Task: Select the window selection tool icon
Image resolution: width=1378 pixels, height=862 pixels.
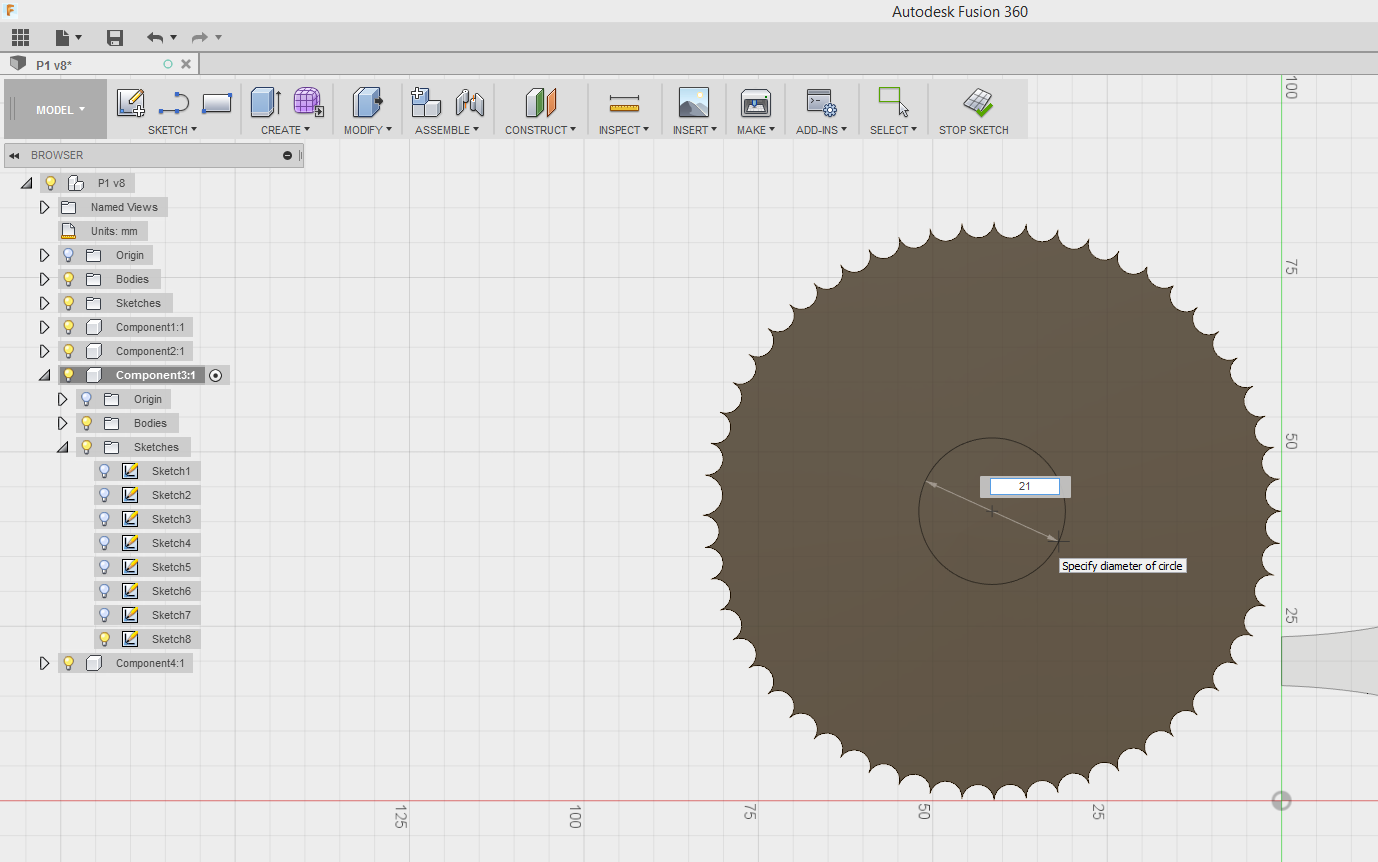Action: pyautogui.click(x=893, y=102)
